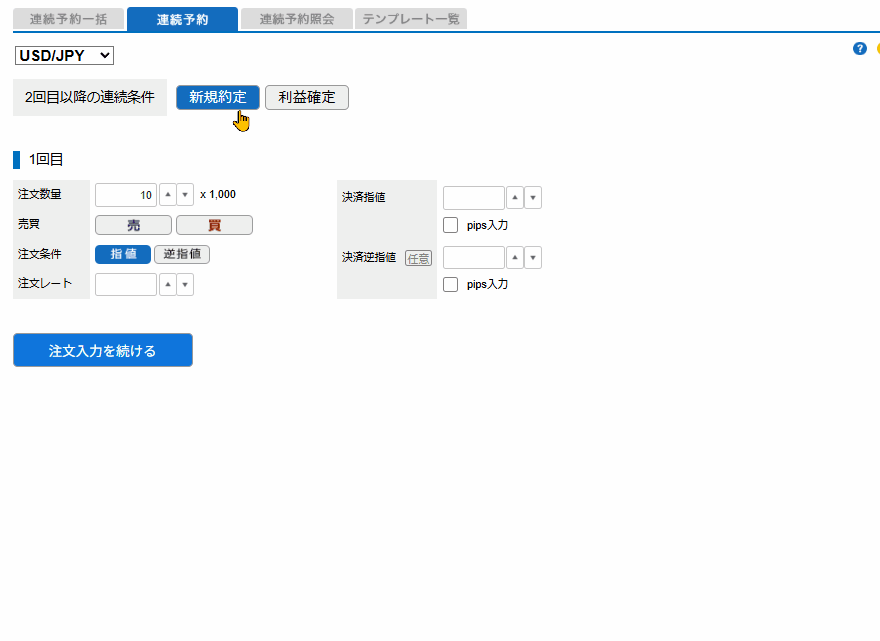
Task: Choose the 指値 order condition
Action: coord(122,254)
